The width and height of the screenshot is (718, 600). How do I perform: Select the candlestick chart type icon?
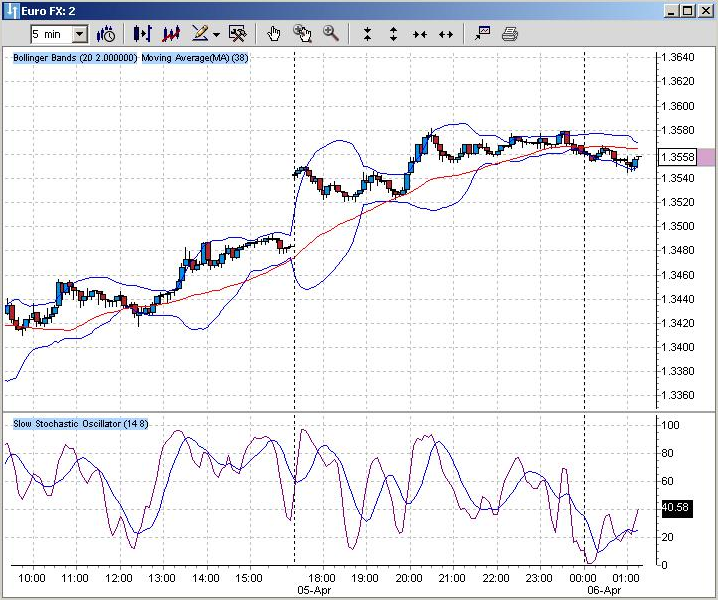[142, 34]
